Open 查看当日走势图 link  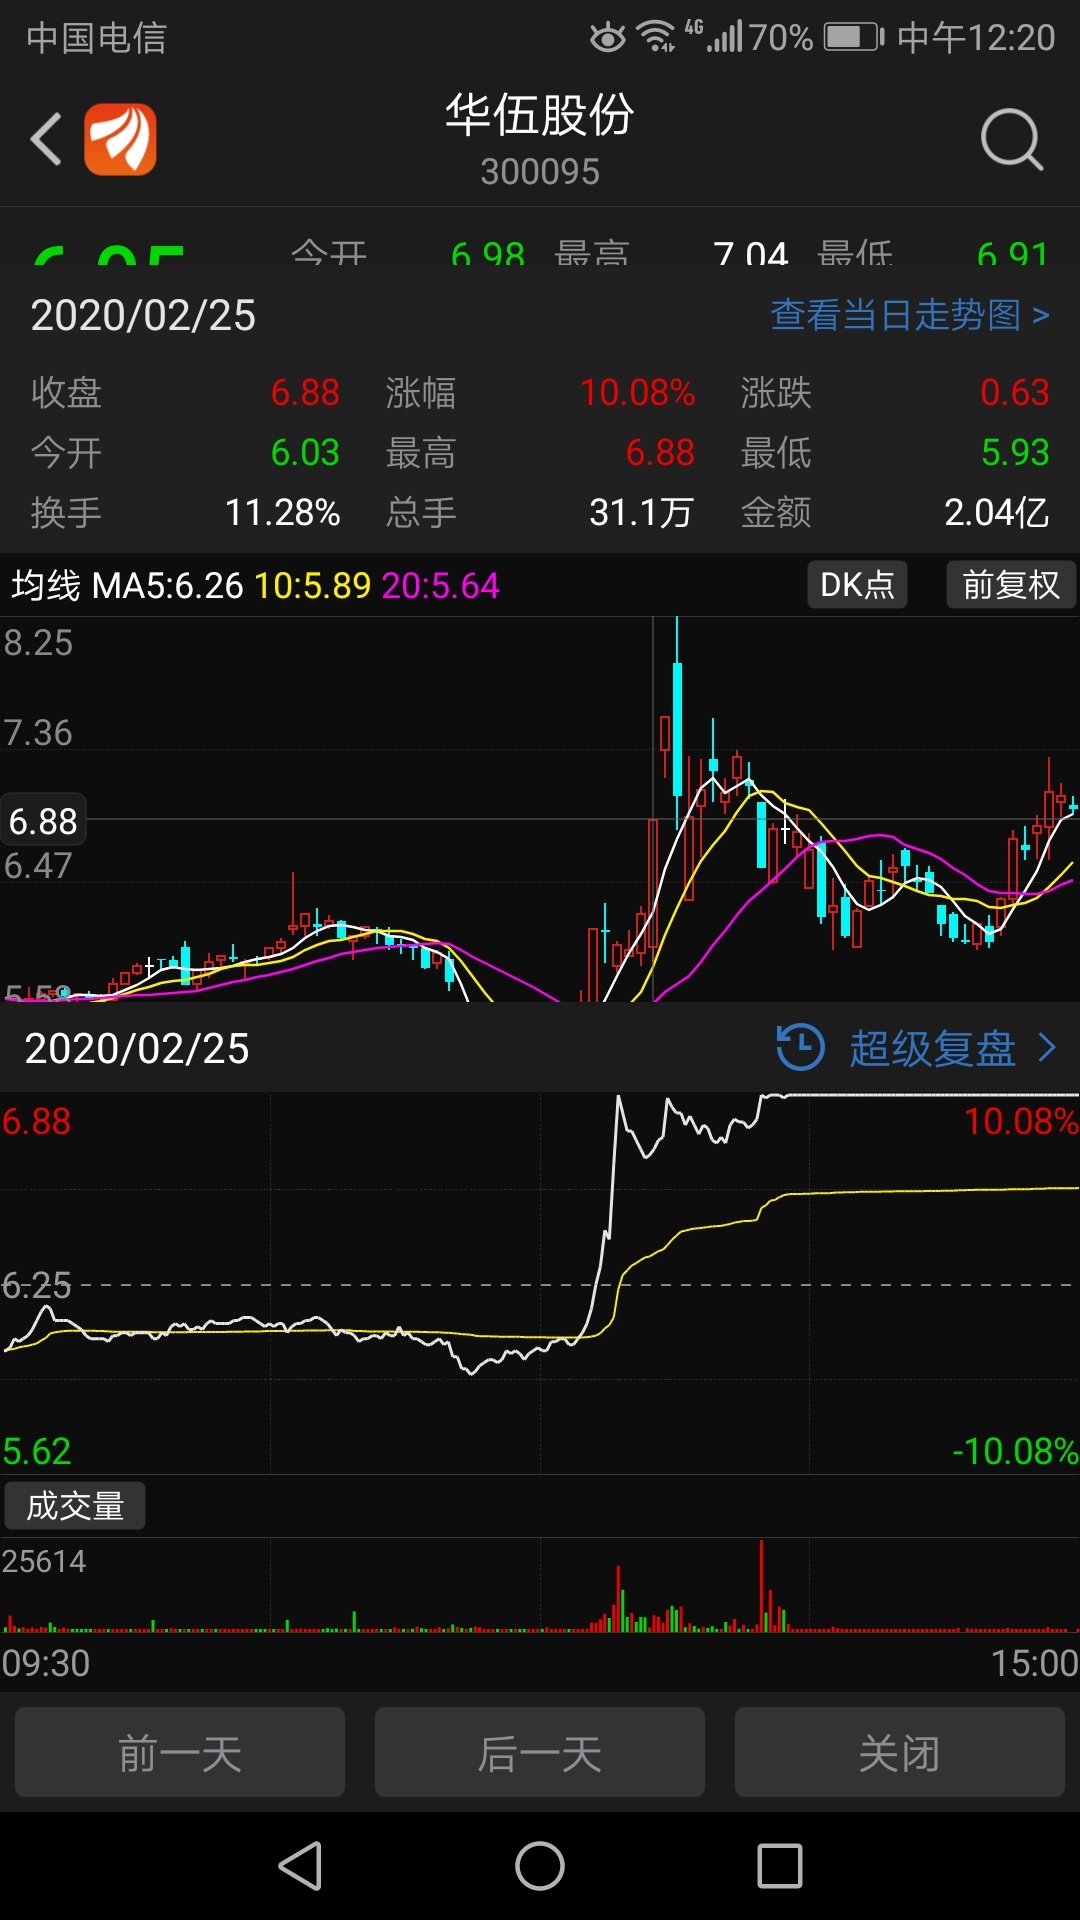tap(910, 315)
